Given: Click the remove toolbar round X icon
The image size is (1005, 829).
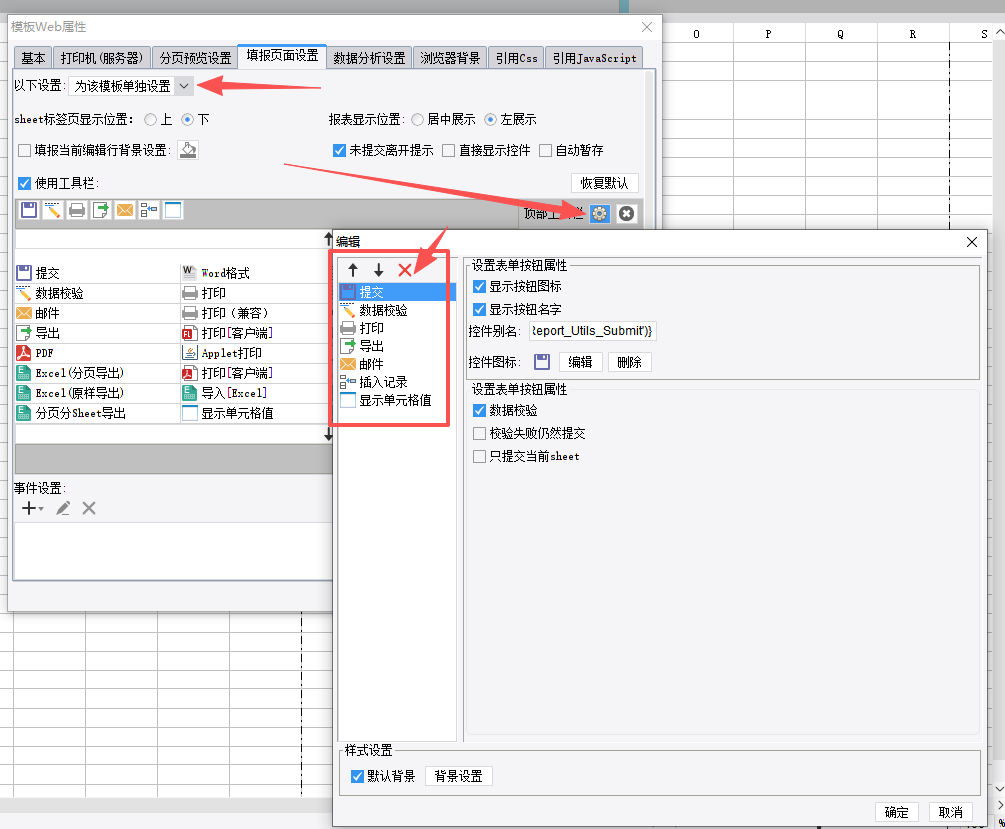Looking at the screenshot, I should (627, 214).
